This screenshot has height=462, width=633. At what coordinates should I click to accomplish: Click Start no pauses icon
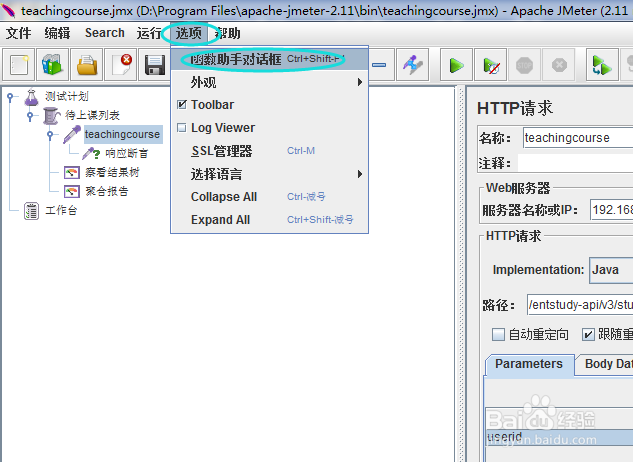490,65
